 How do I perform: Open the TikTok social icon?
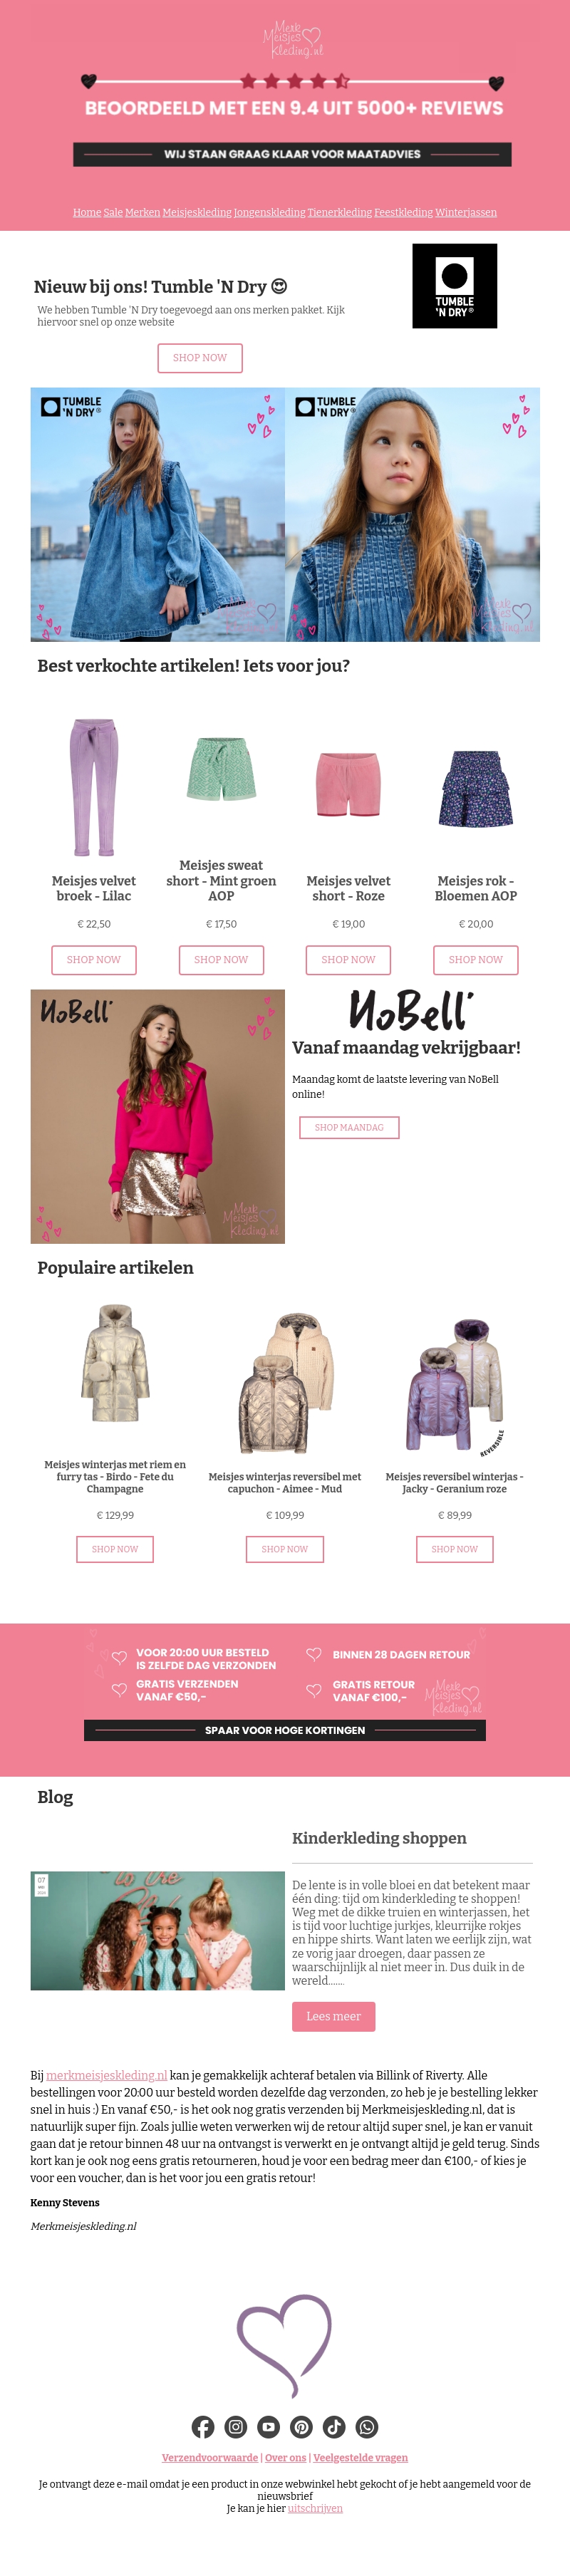[x=334, y=2426]
